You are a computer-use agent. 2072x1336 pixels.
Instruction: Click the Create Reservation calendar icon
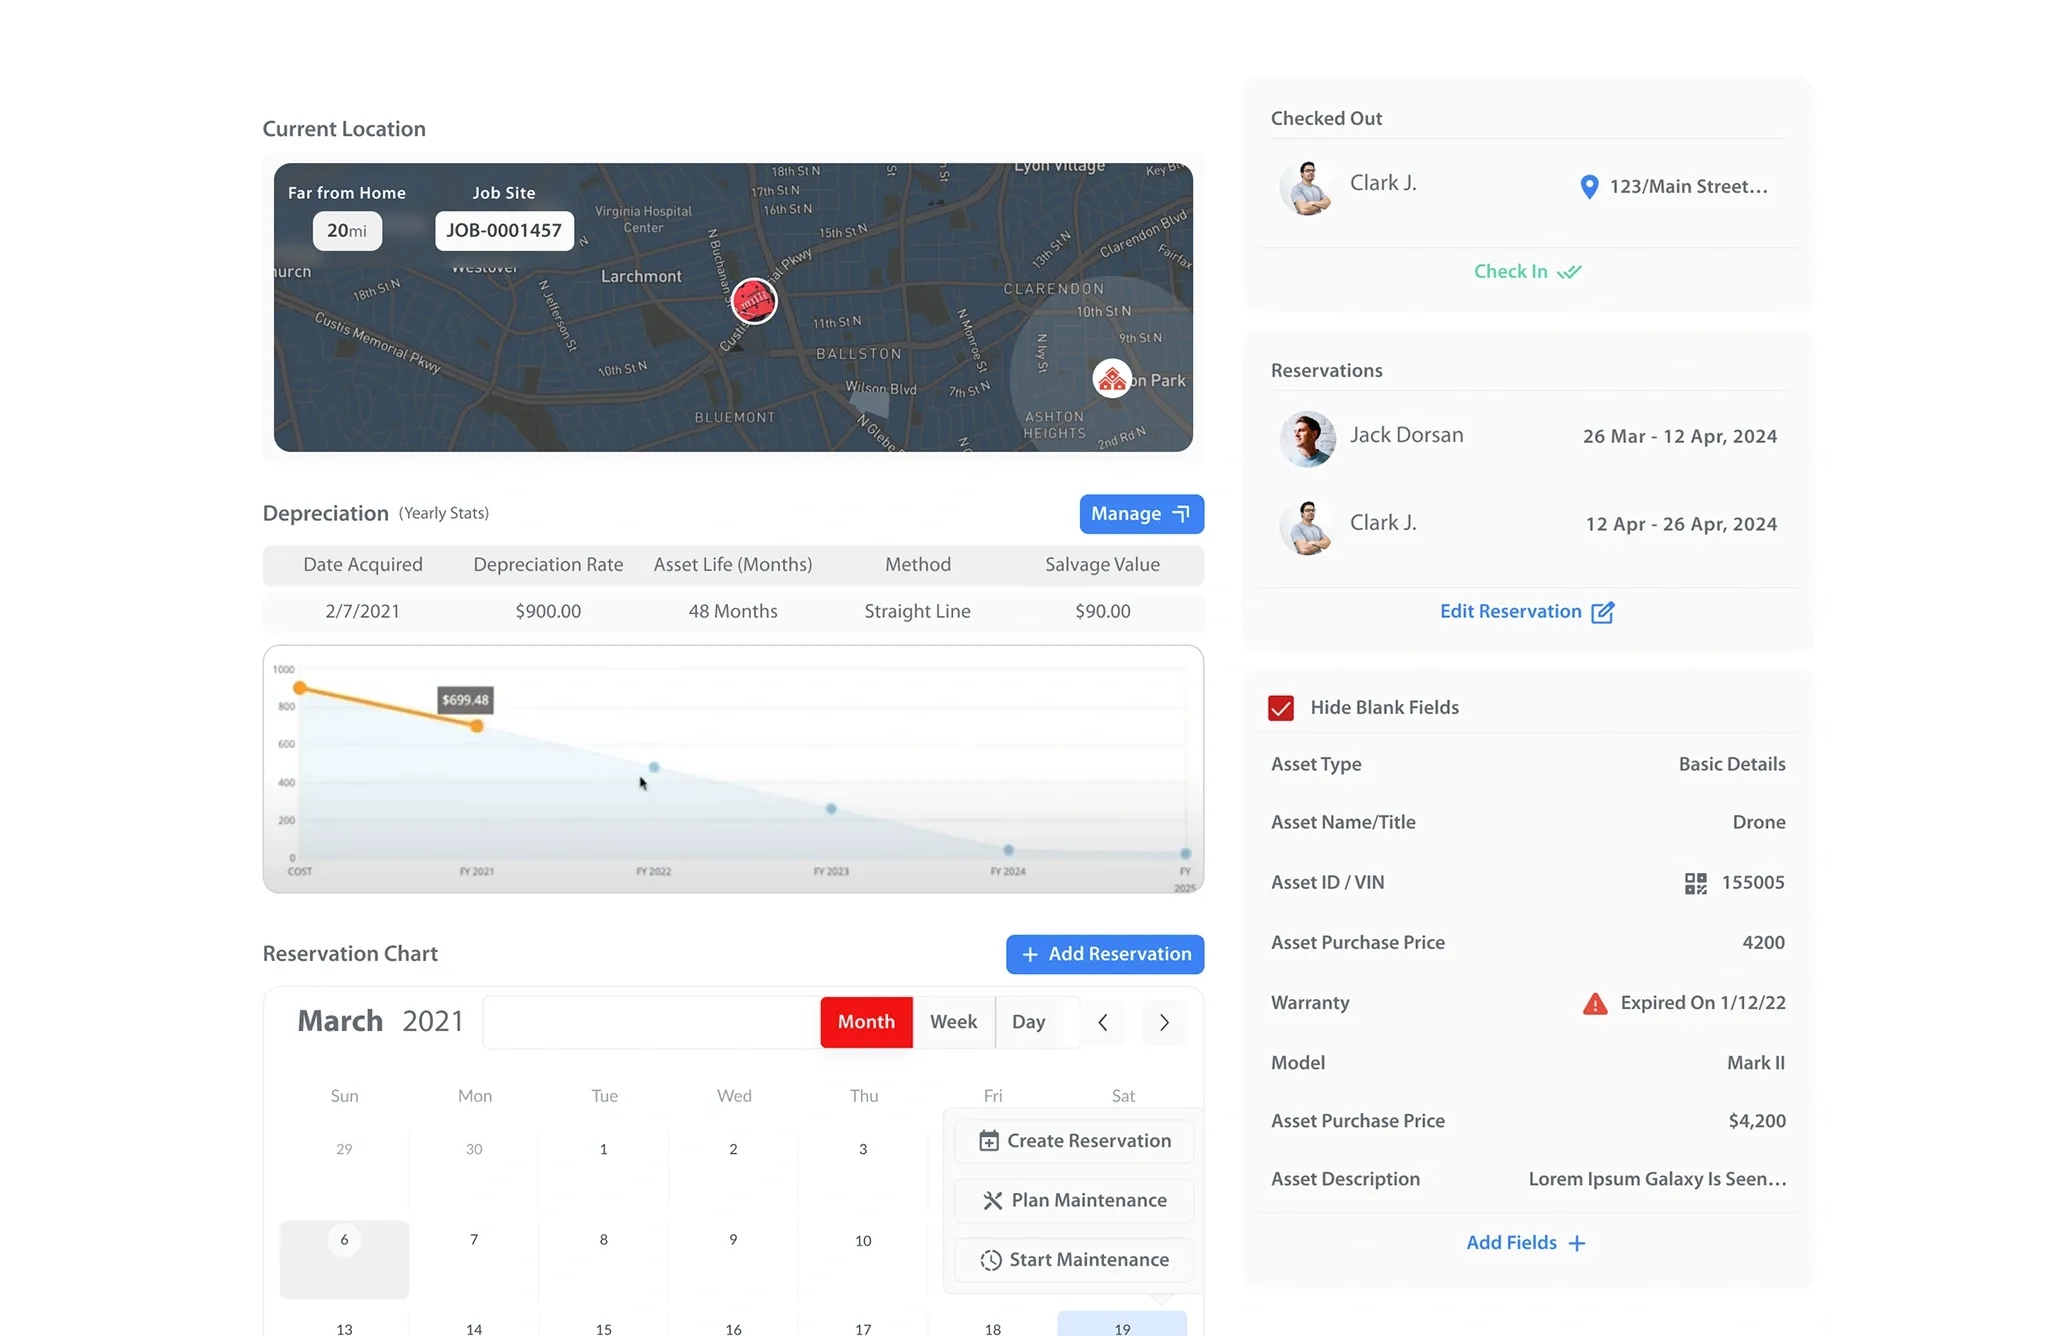point(989,1141)
